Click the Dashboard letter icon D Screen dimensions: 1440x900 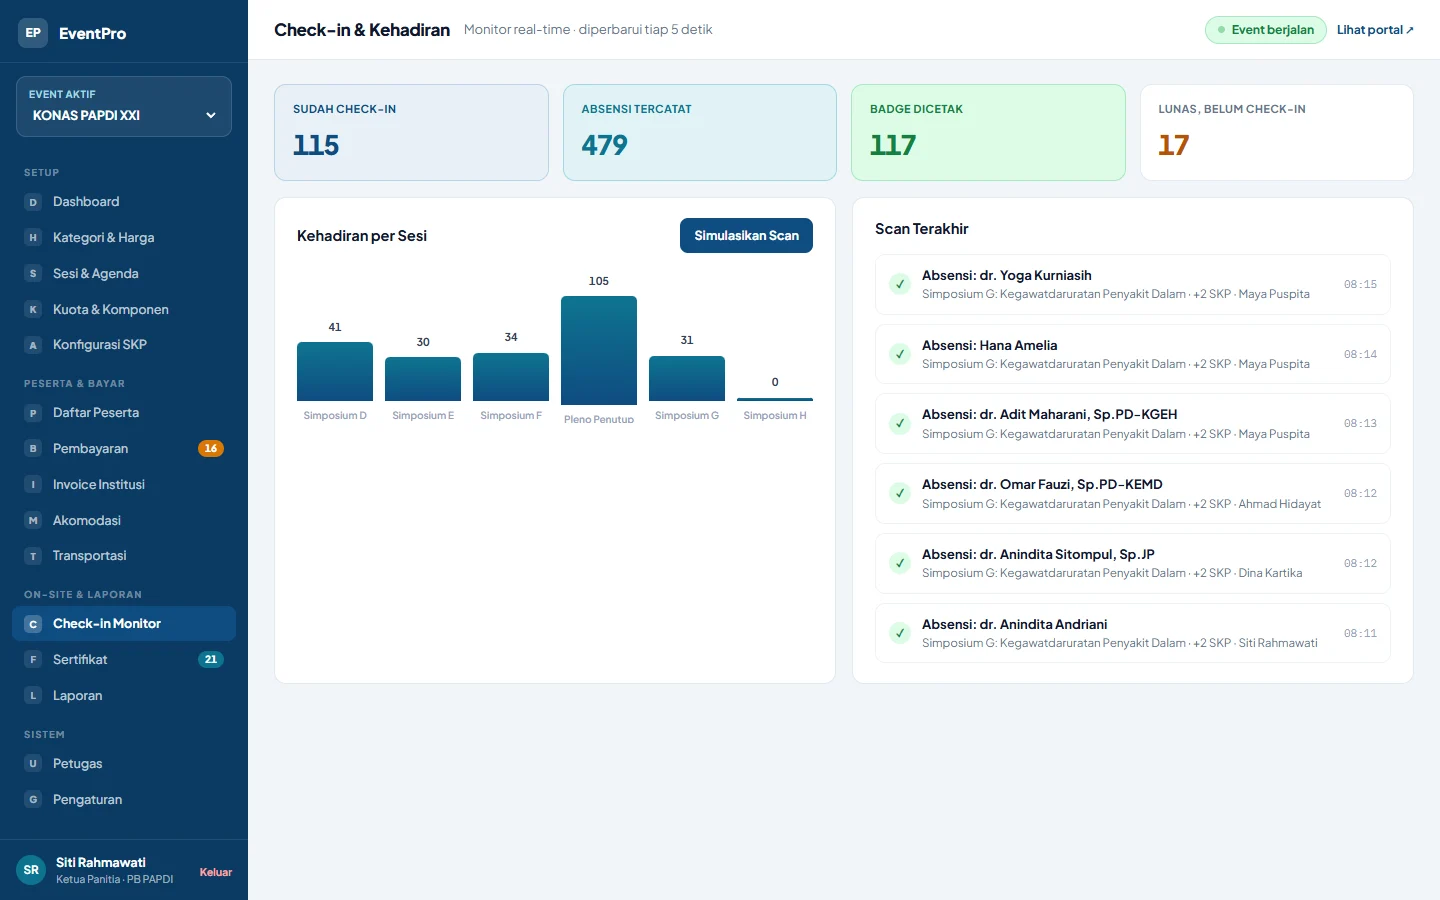(33, 202)
